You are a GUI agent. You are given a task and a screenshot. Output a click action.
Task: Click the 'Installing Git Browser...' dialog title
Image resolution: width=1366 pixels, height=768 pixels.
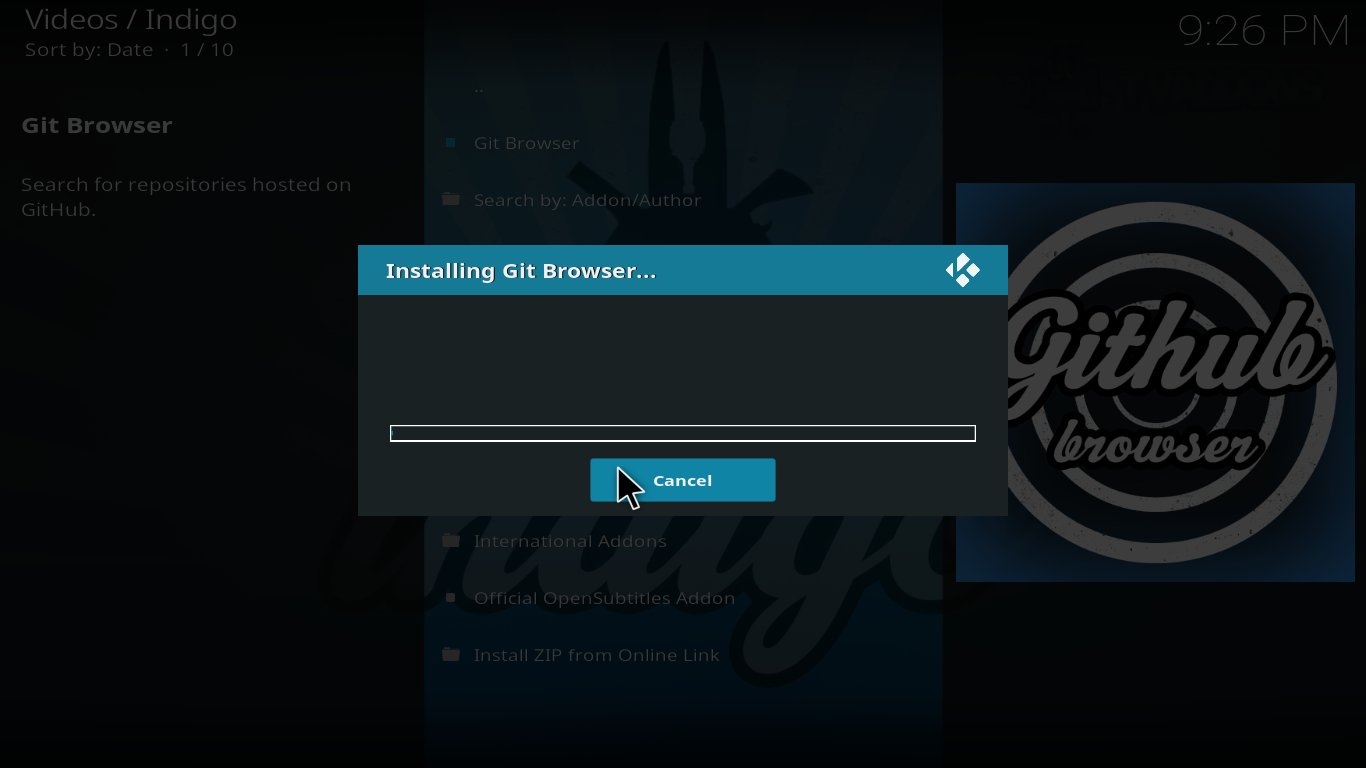(520, 271)
